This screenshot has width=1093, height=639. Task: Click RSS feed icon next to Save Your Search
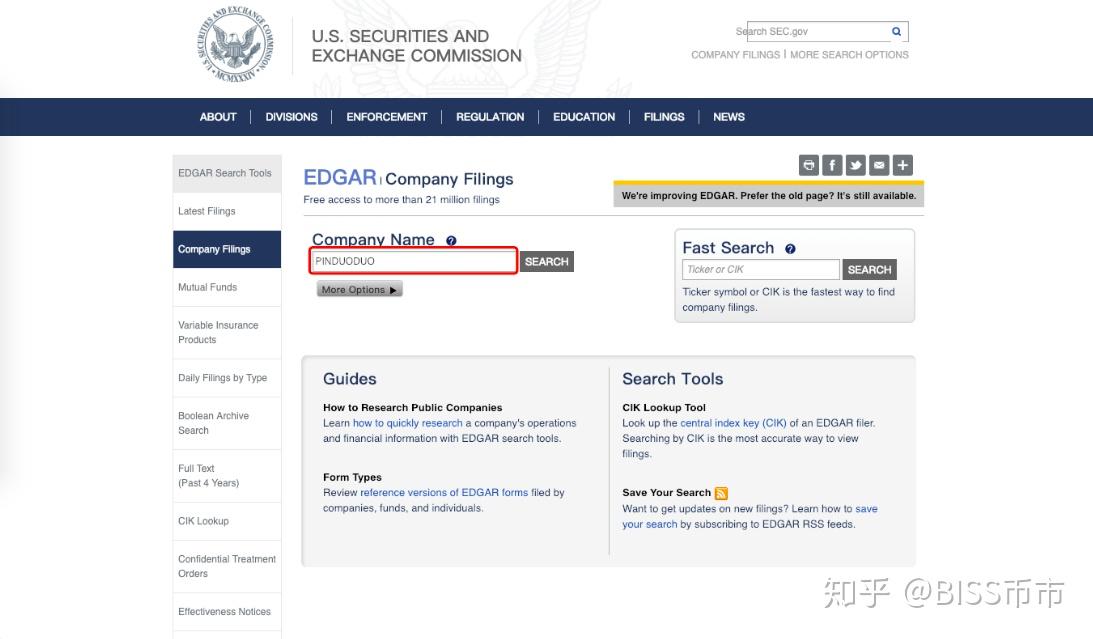tap(721, 493)
